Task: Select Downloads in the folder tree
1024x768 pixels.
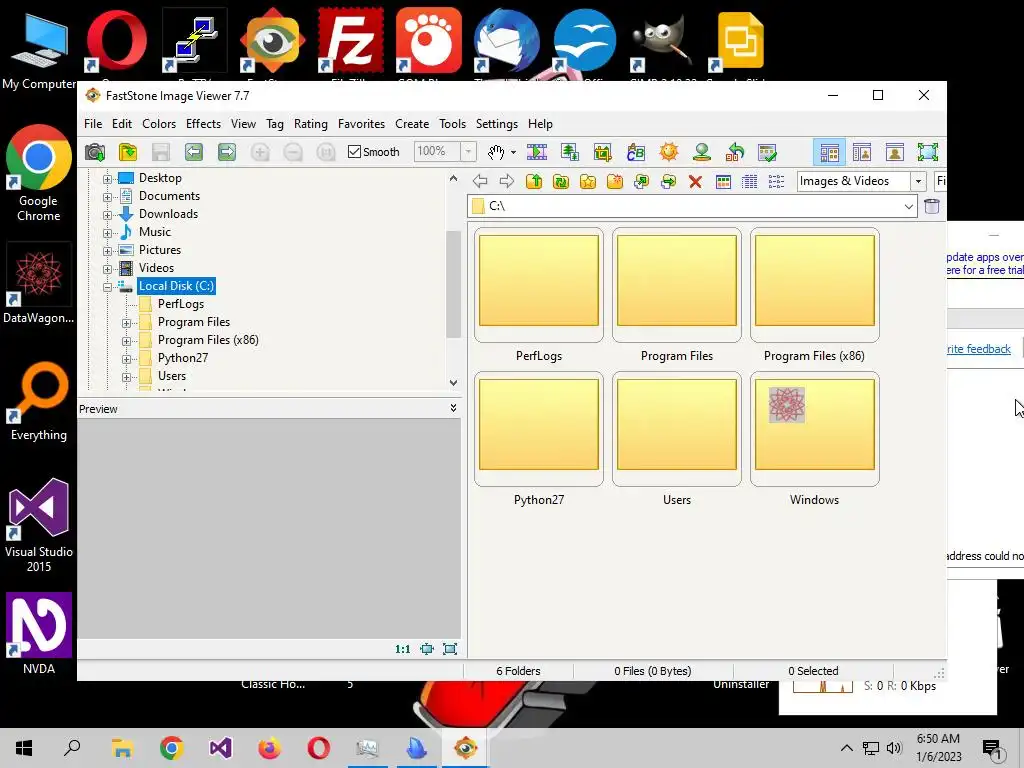Action: click(x=168, y=214)
